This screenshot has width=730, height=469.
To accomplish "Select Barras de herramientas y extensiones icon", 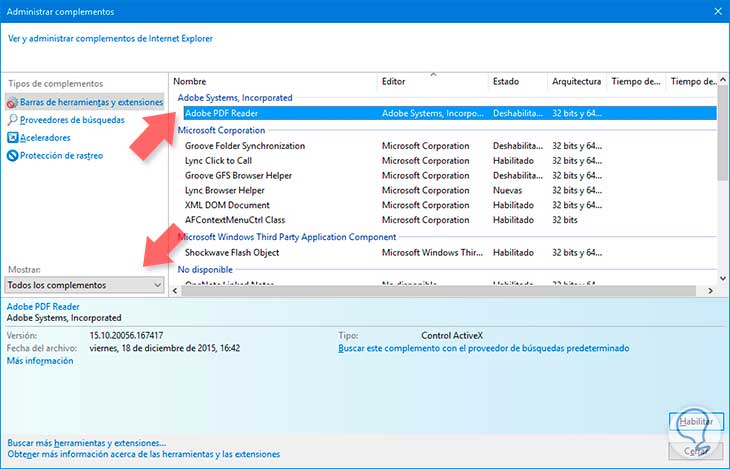I will [x=12, y=102].
